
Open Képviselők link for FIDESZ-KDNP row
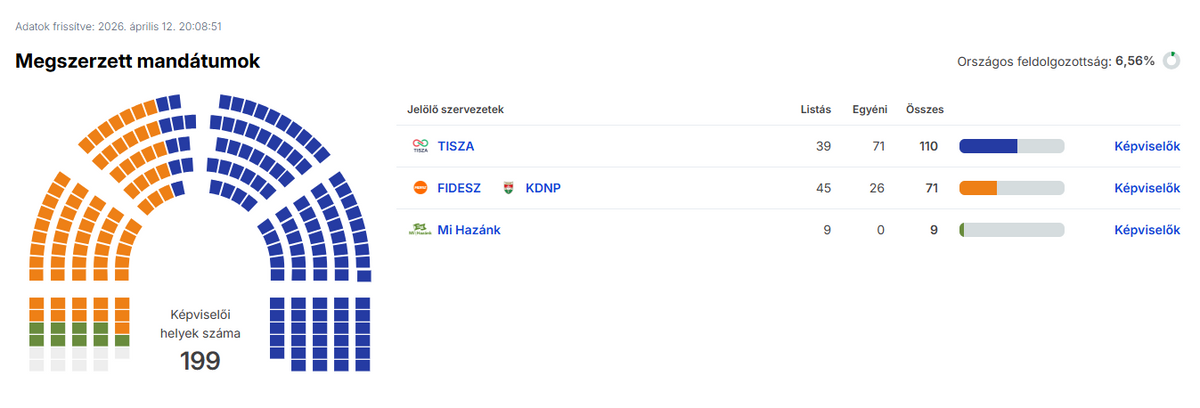click(x=1147, y=188)
